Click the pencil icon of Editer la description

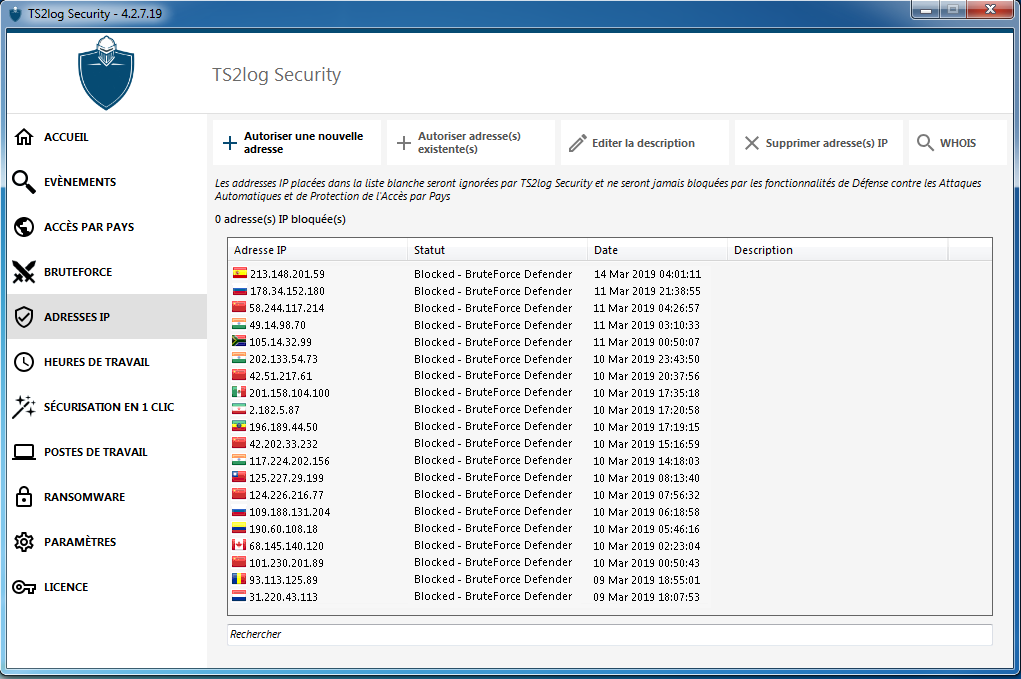[578, 143]
